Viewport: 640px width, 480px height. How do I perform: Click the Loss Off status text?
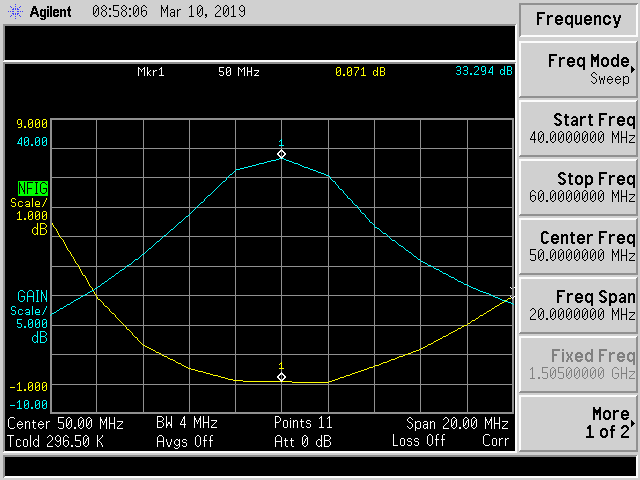click(418, 441)
